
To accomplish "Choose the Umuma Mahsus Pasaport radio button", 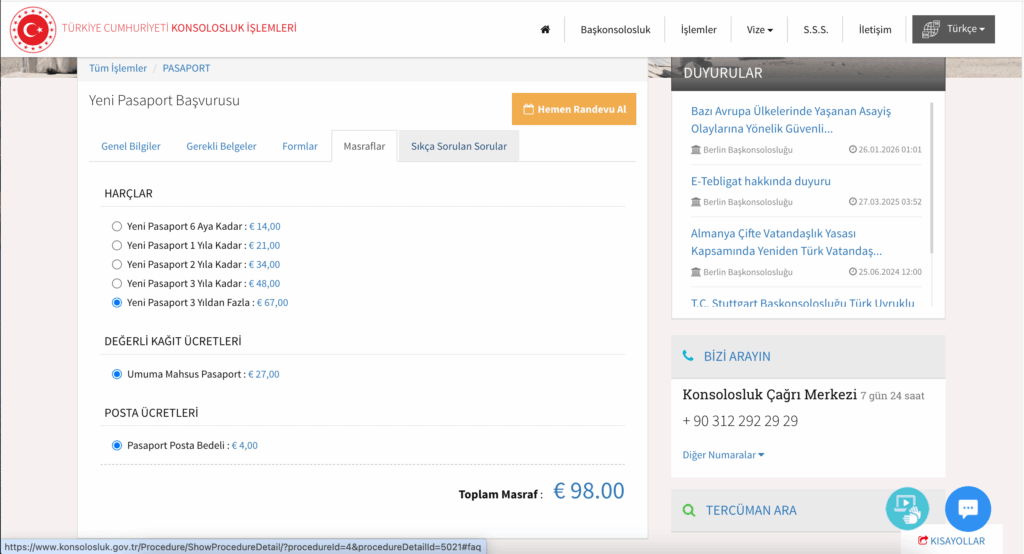I will click(x=117, y=374).
